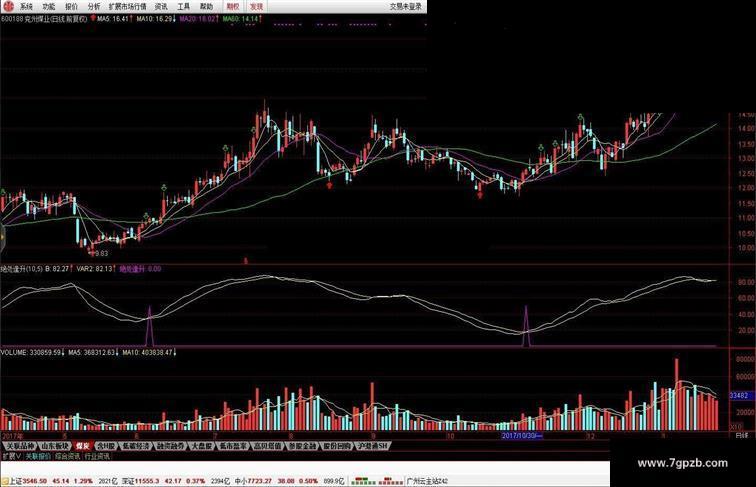
Task: Click the 期权 button
Action: (233, 7)
